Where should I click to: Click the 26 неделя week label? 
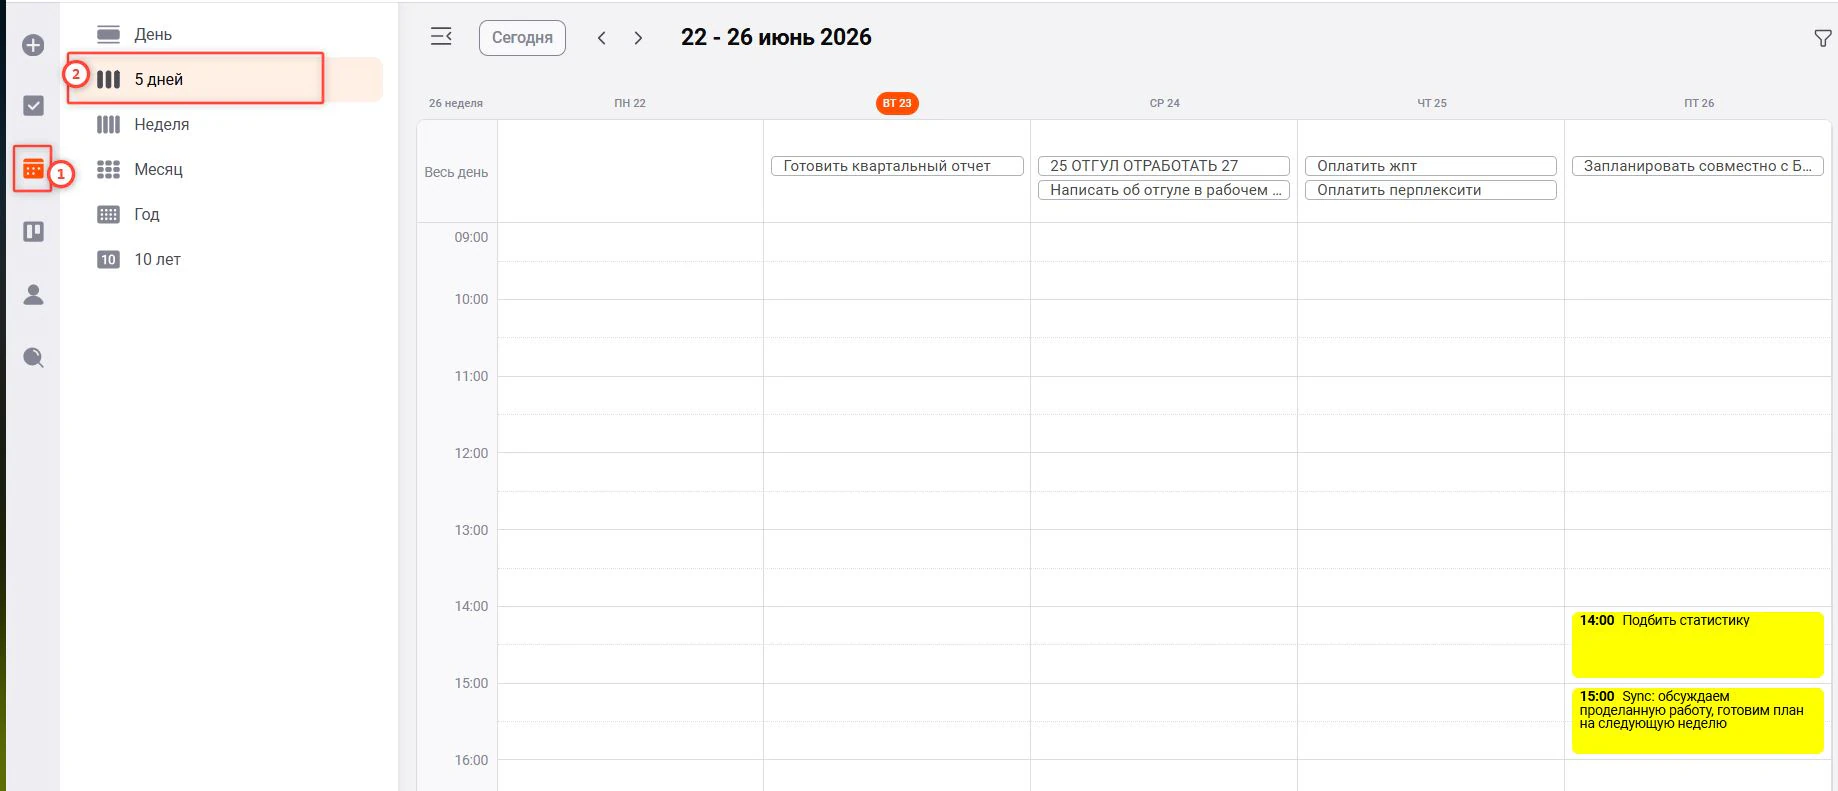click(456, 103)
